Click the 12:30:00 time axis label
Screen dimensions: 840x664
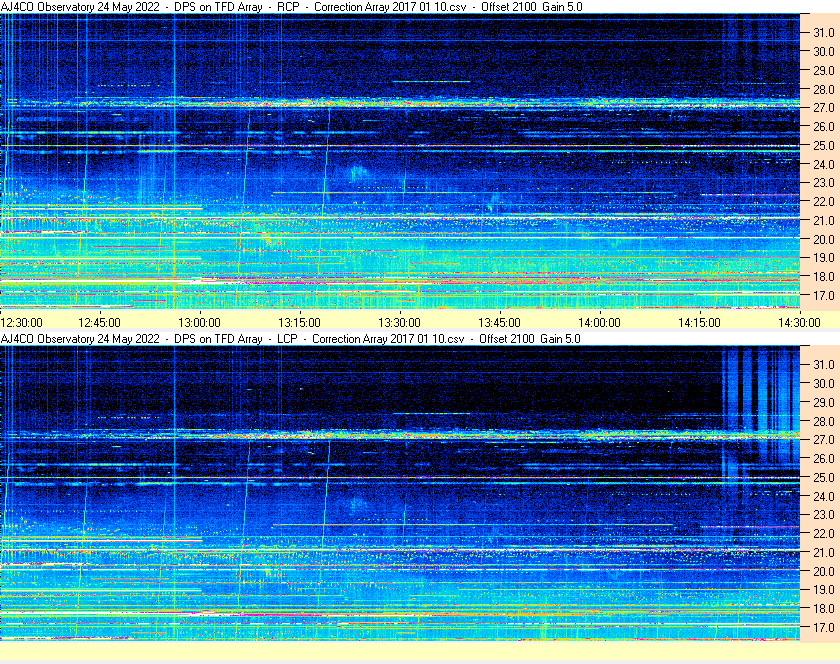[21, 323]
